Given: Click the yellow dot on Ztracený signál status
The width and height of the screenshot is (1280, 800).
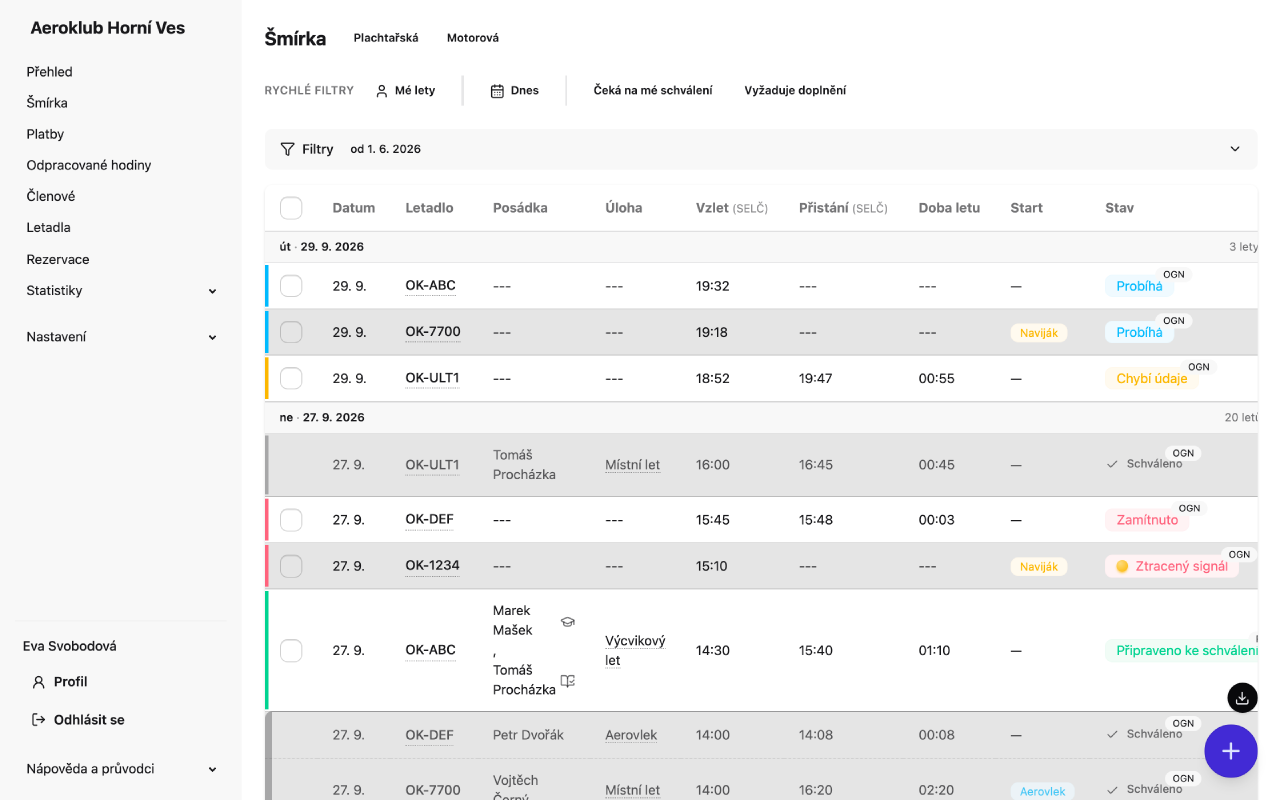Looking at the screenshot, I should [1122, 566].
